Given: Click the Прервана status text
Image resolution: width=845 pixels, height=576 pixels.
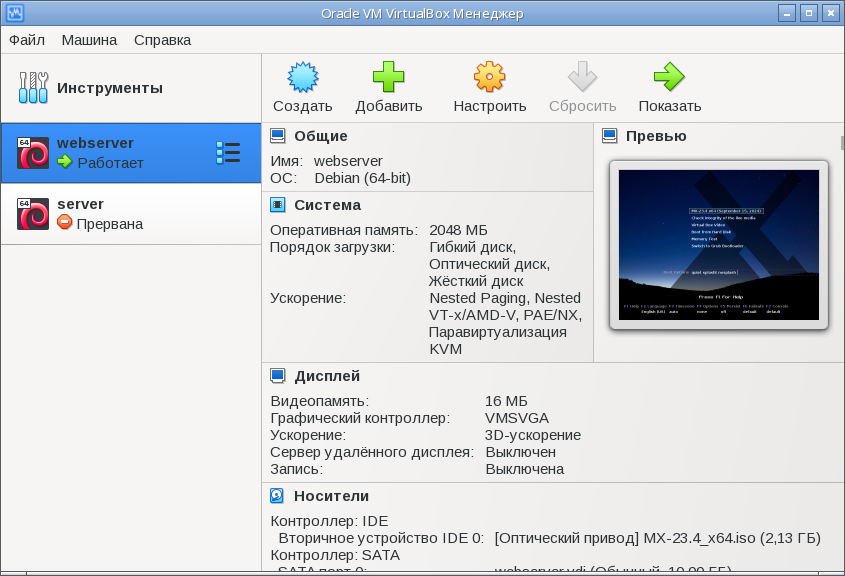Looking at the screenshot, I should click(x=110, y=224).
